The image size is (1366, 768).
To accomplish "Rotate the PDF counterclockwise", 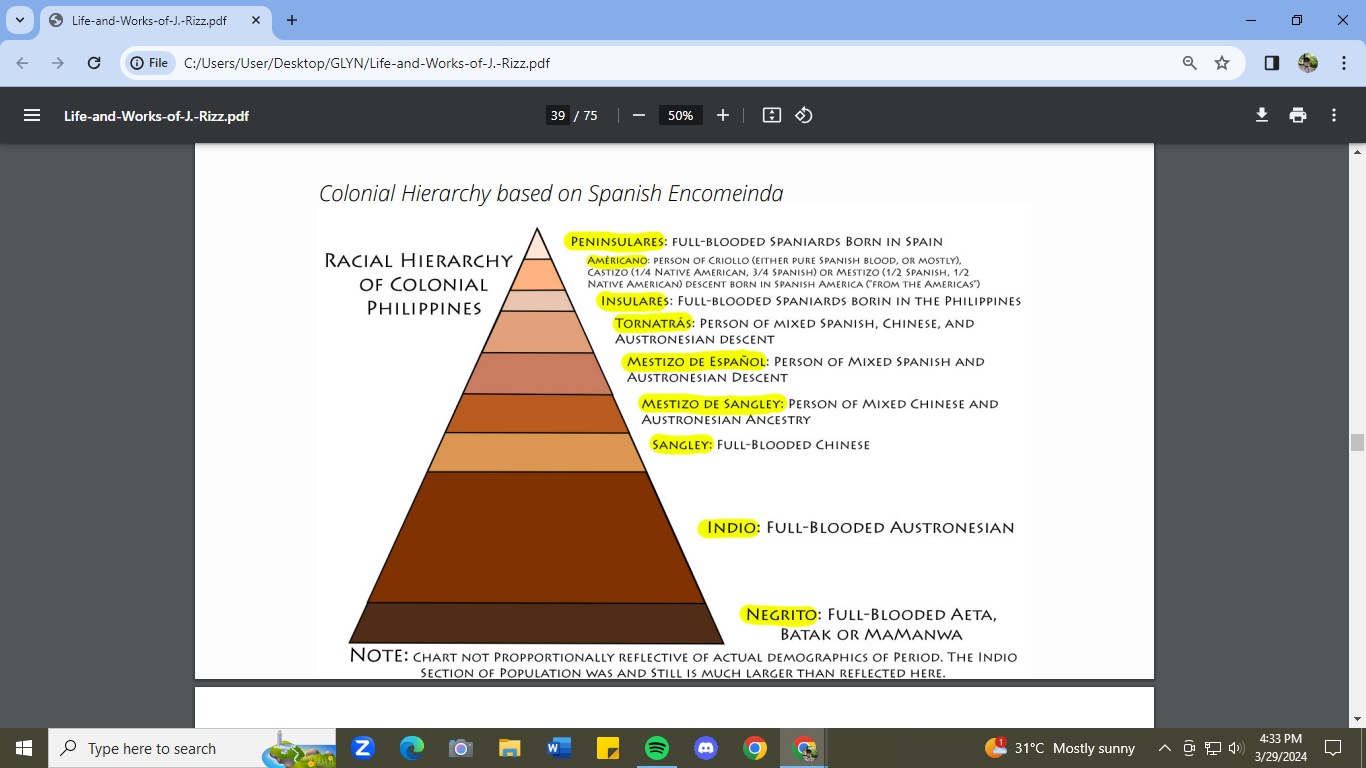I will (x=804, y=115).
